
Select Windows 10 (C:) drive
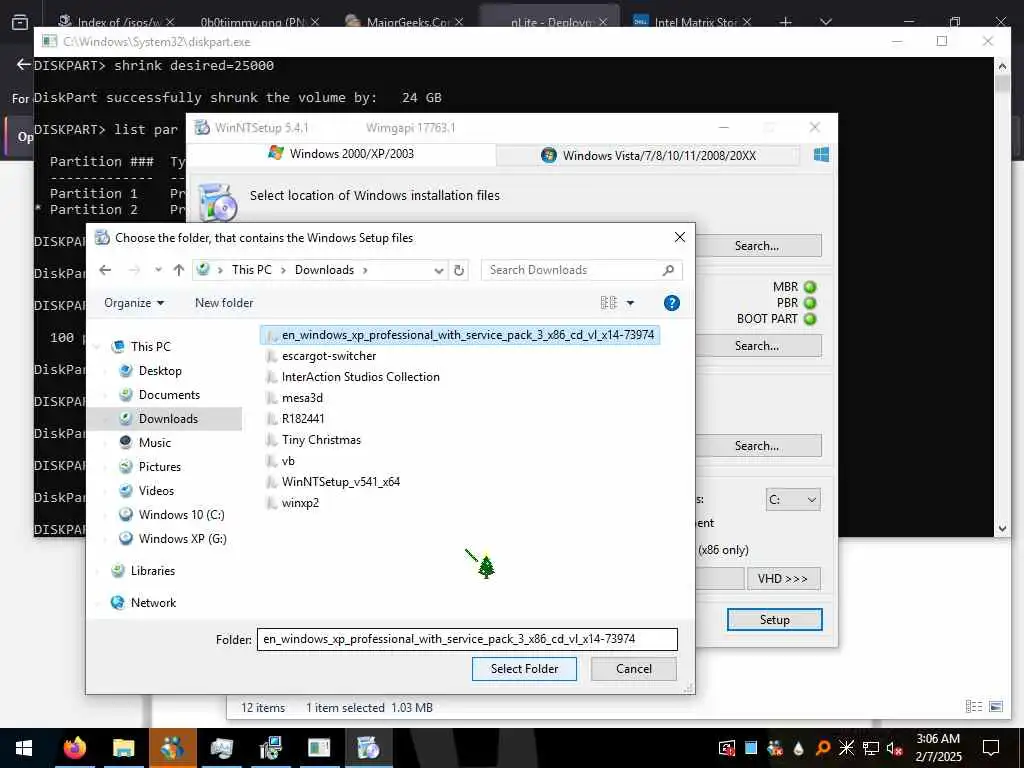coord(182,515)
